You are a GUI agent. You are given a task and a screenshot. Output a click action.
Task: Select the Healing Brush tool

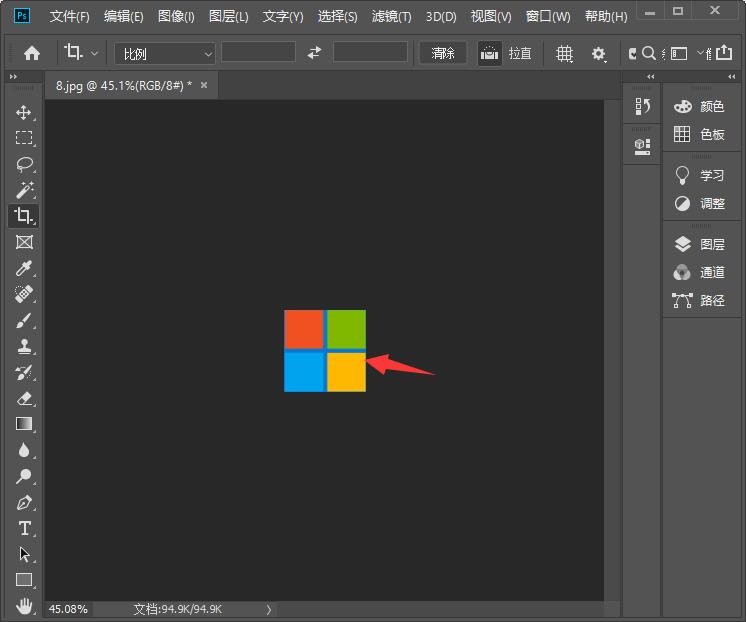point(24,294)
